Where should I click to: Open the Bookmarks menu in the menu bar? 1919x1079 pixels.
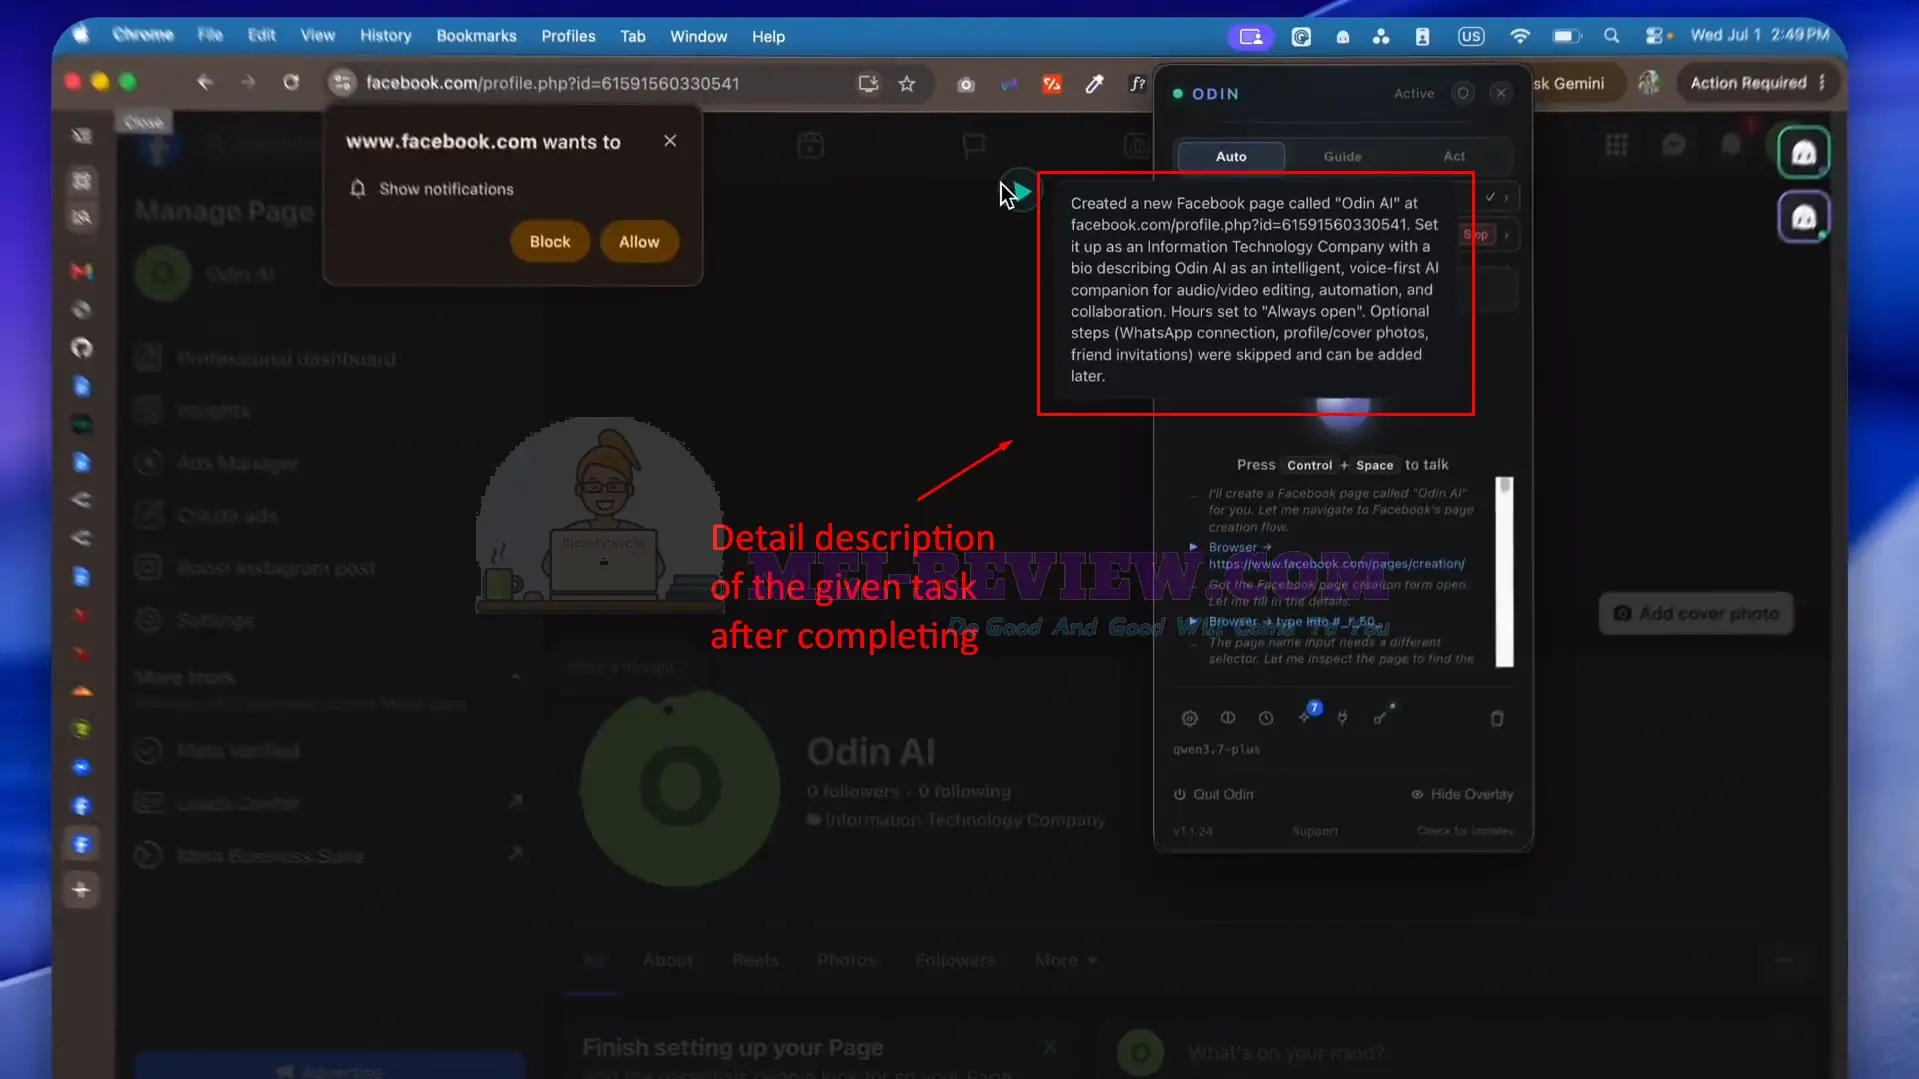pyautogui.click(x=476, y=36)
